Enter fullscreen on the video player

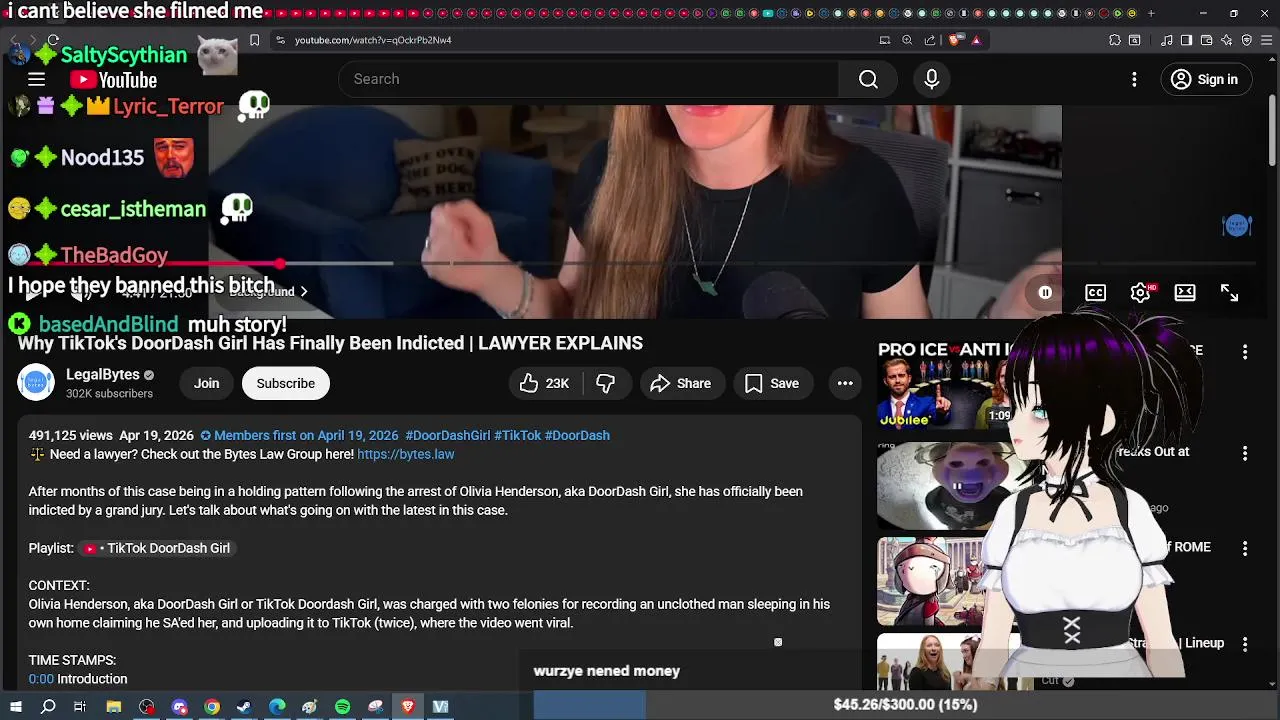click(1229, 293)
